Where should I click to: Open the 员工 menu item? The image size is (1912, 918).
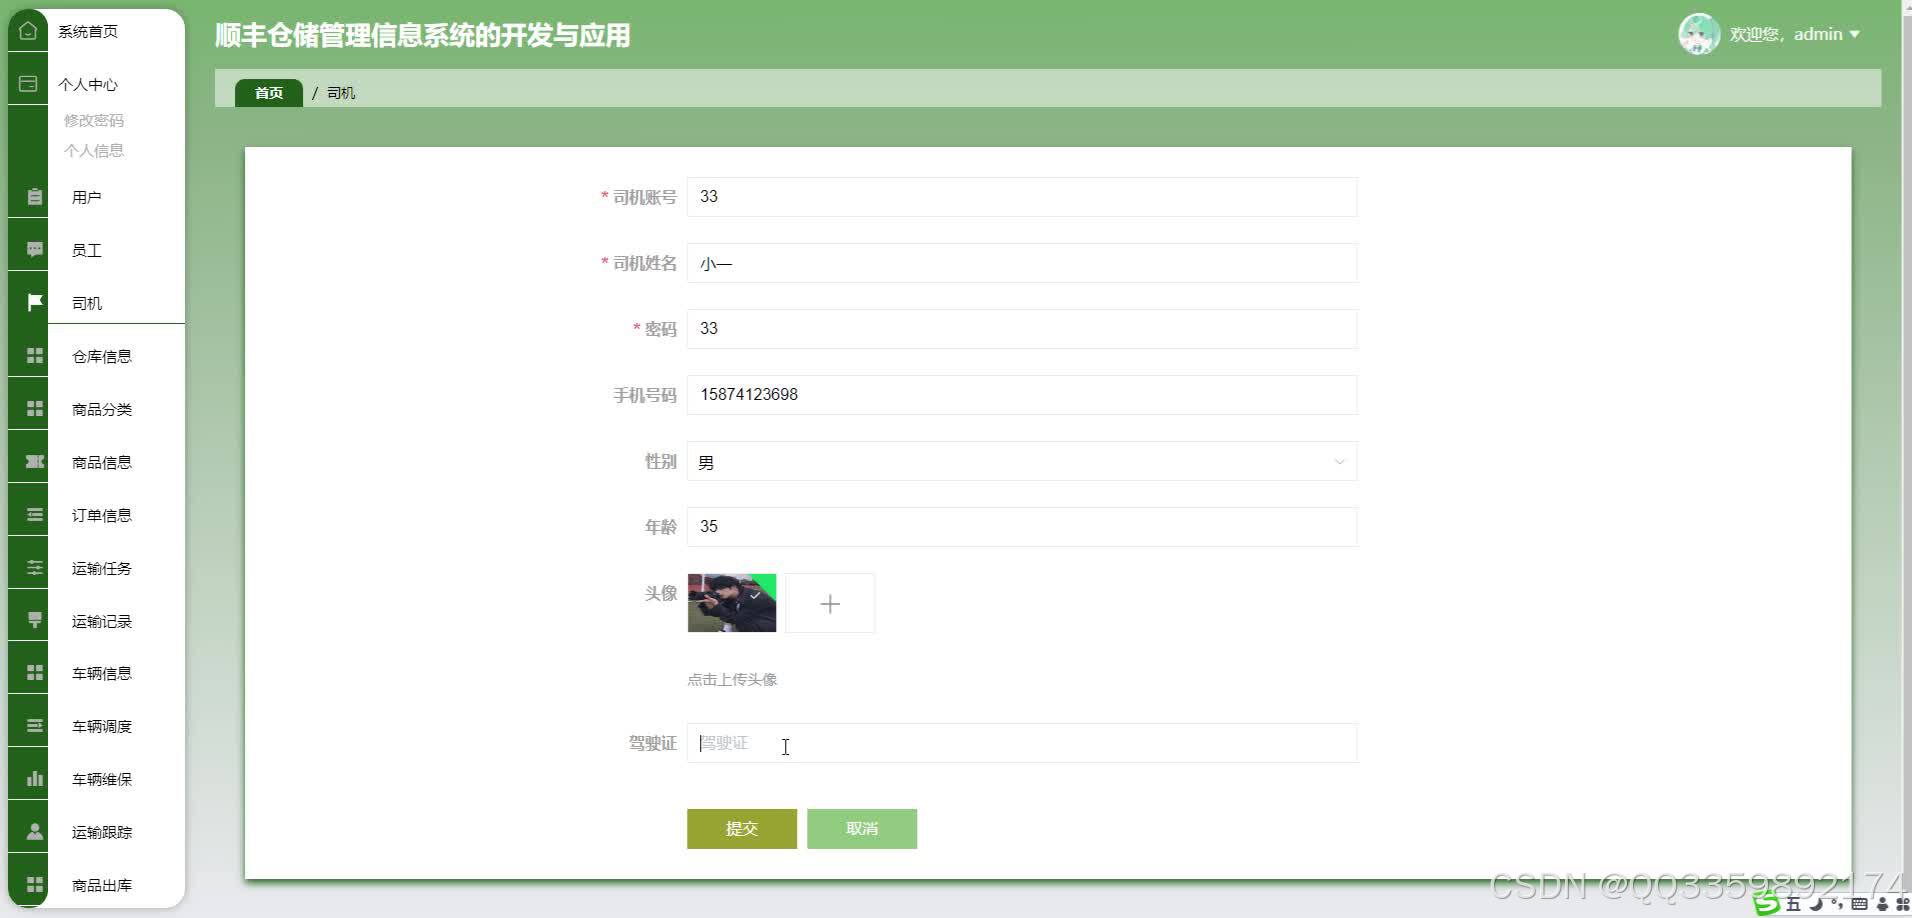[87, 250]
